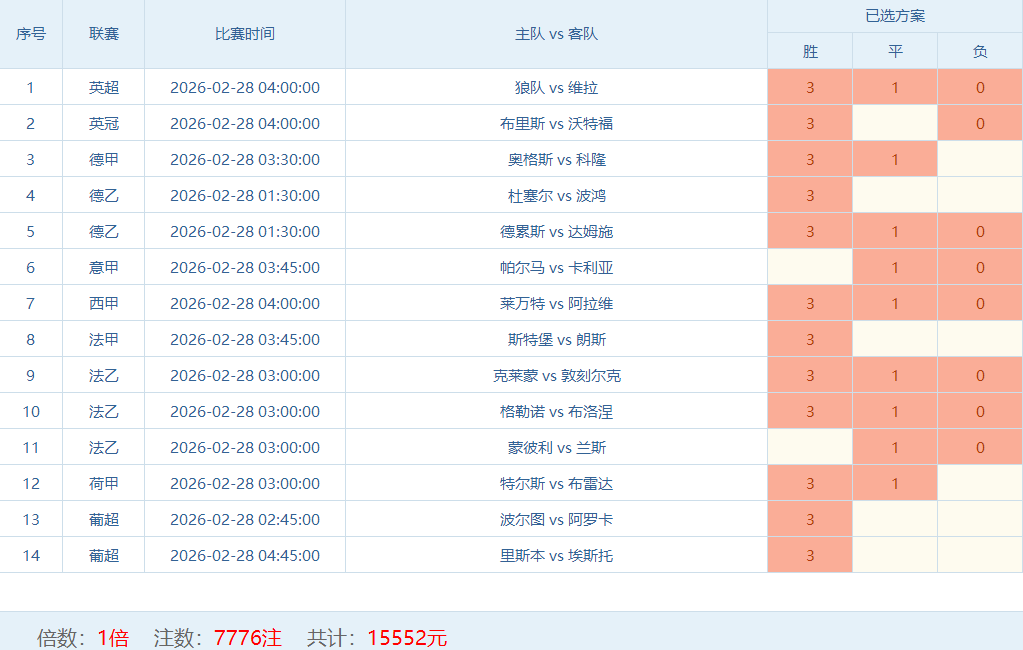Select the empty loss cell for 特尔斯 vs 布雷达
The image size is (1023, 650).
[980, 483]
